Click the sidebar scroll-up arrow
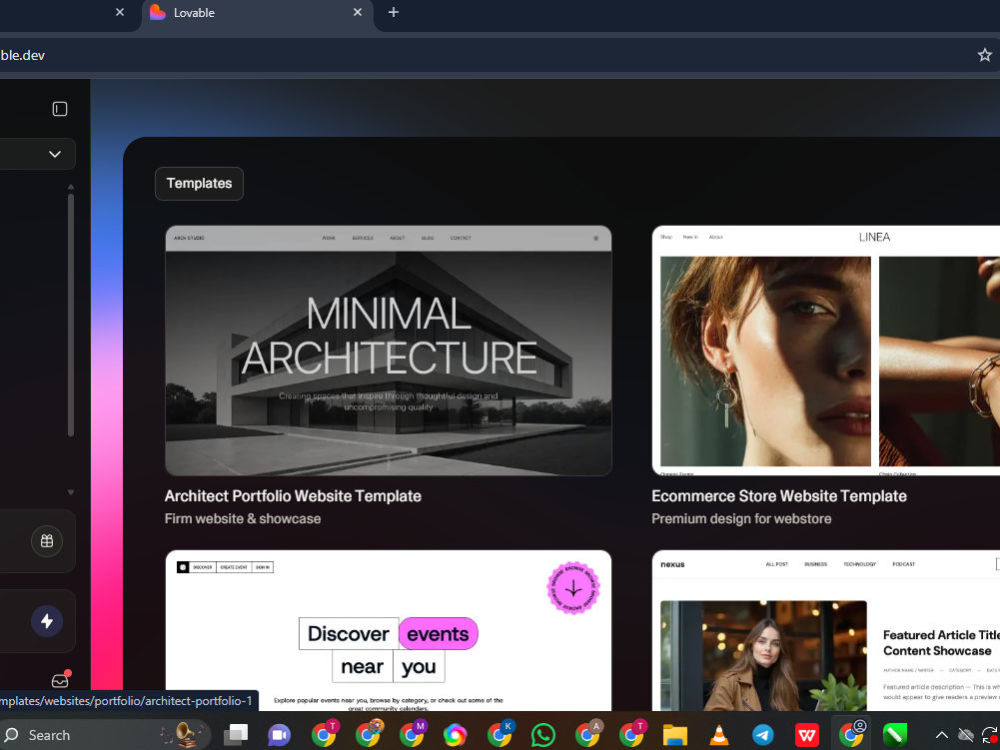The height and width of the screenshot is (750, 1000). (71, 187)
